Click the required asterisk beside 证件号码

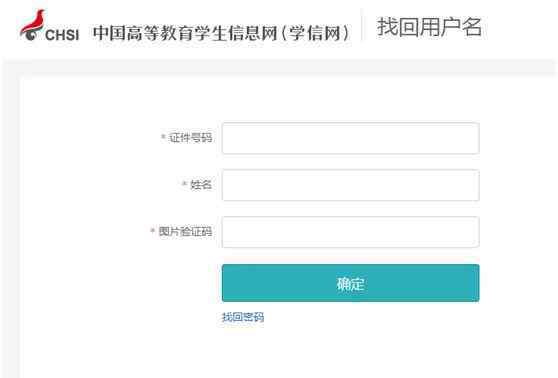coord(163,137)
